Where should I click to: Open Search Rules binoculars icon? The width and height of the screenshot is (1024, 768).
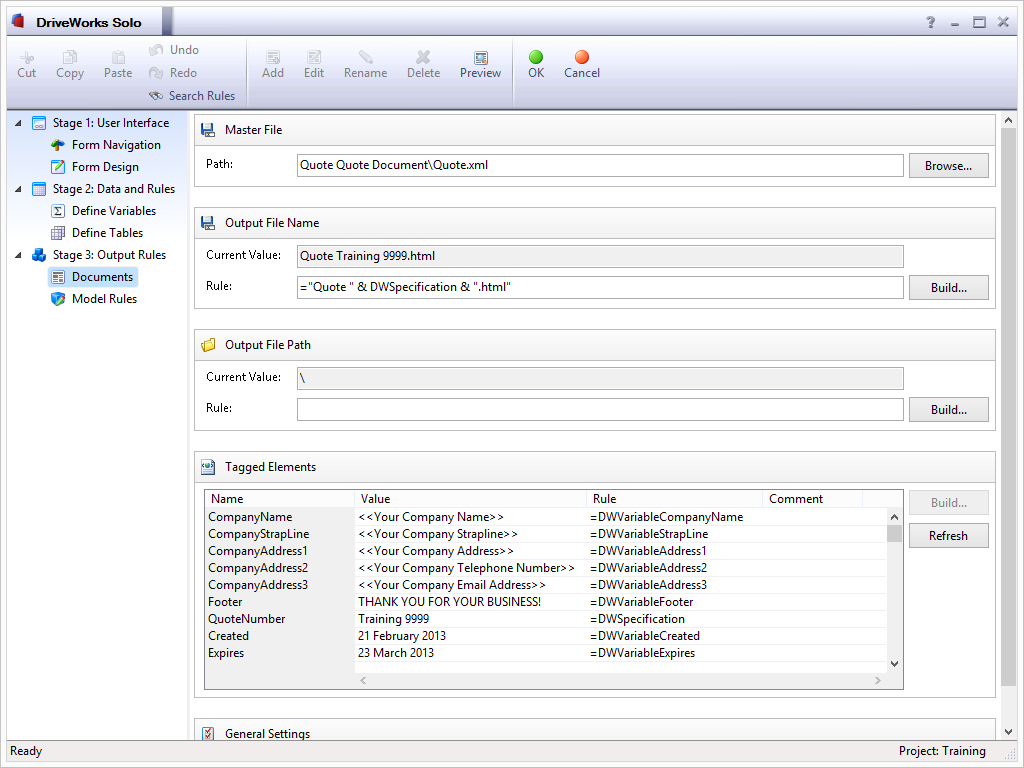pyautogui.click(x=156, y=96)
